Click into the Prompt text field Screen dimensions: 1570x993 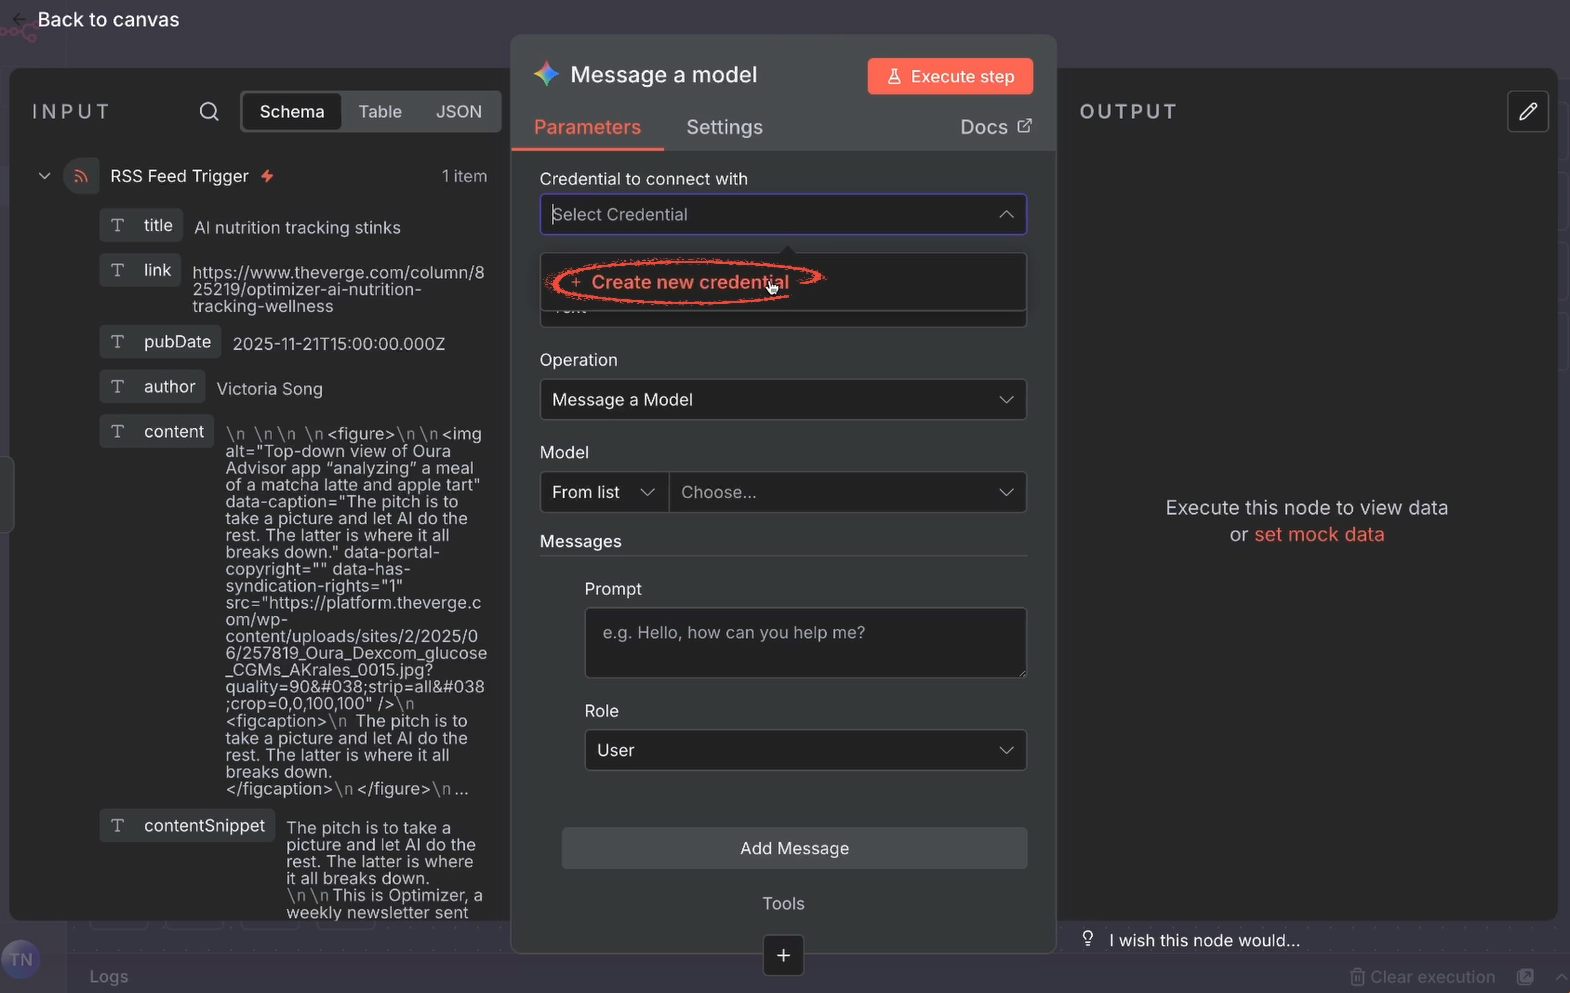click(805, 643)
